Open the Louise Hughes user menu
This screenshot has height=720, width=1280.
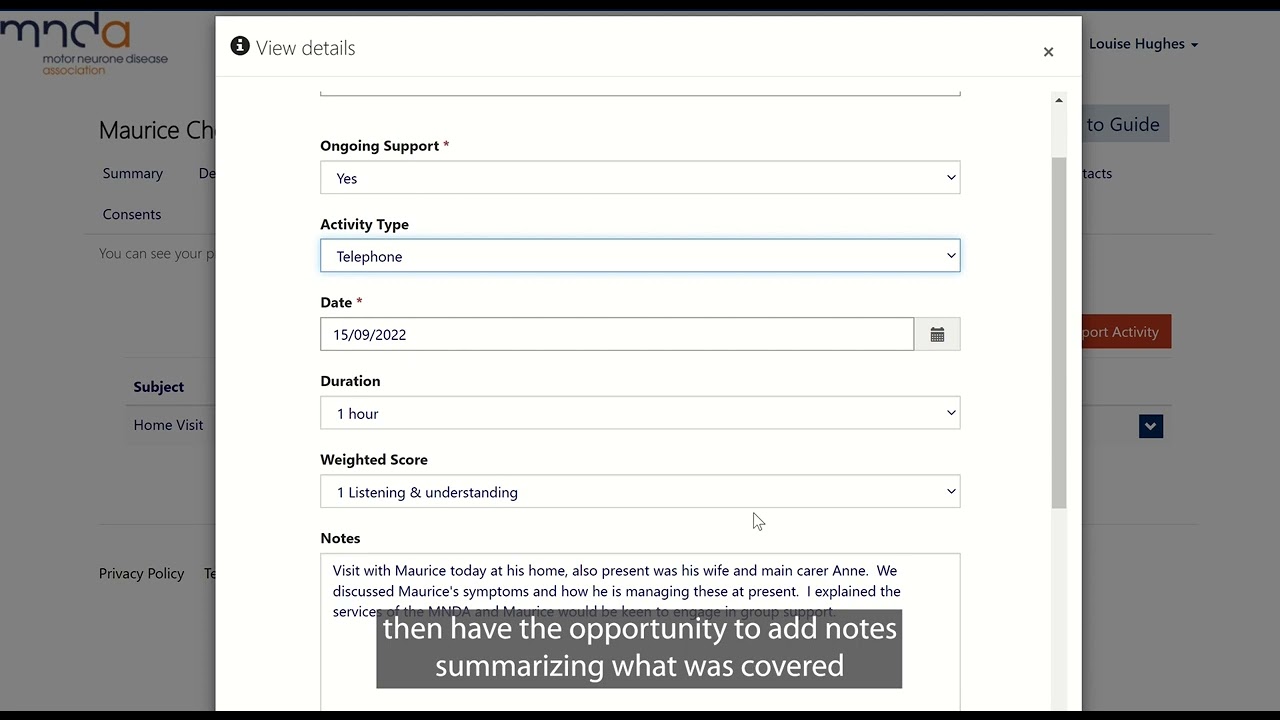1143,44
